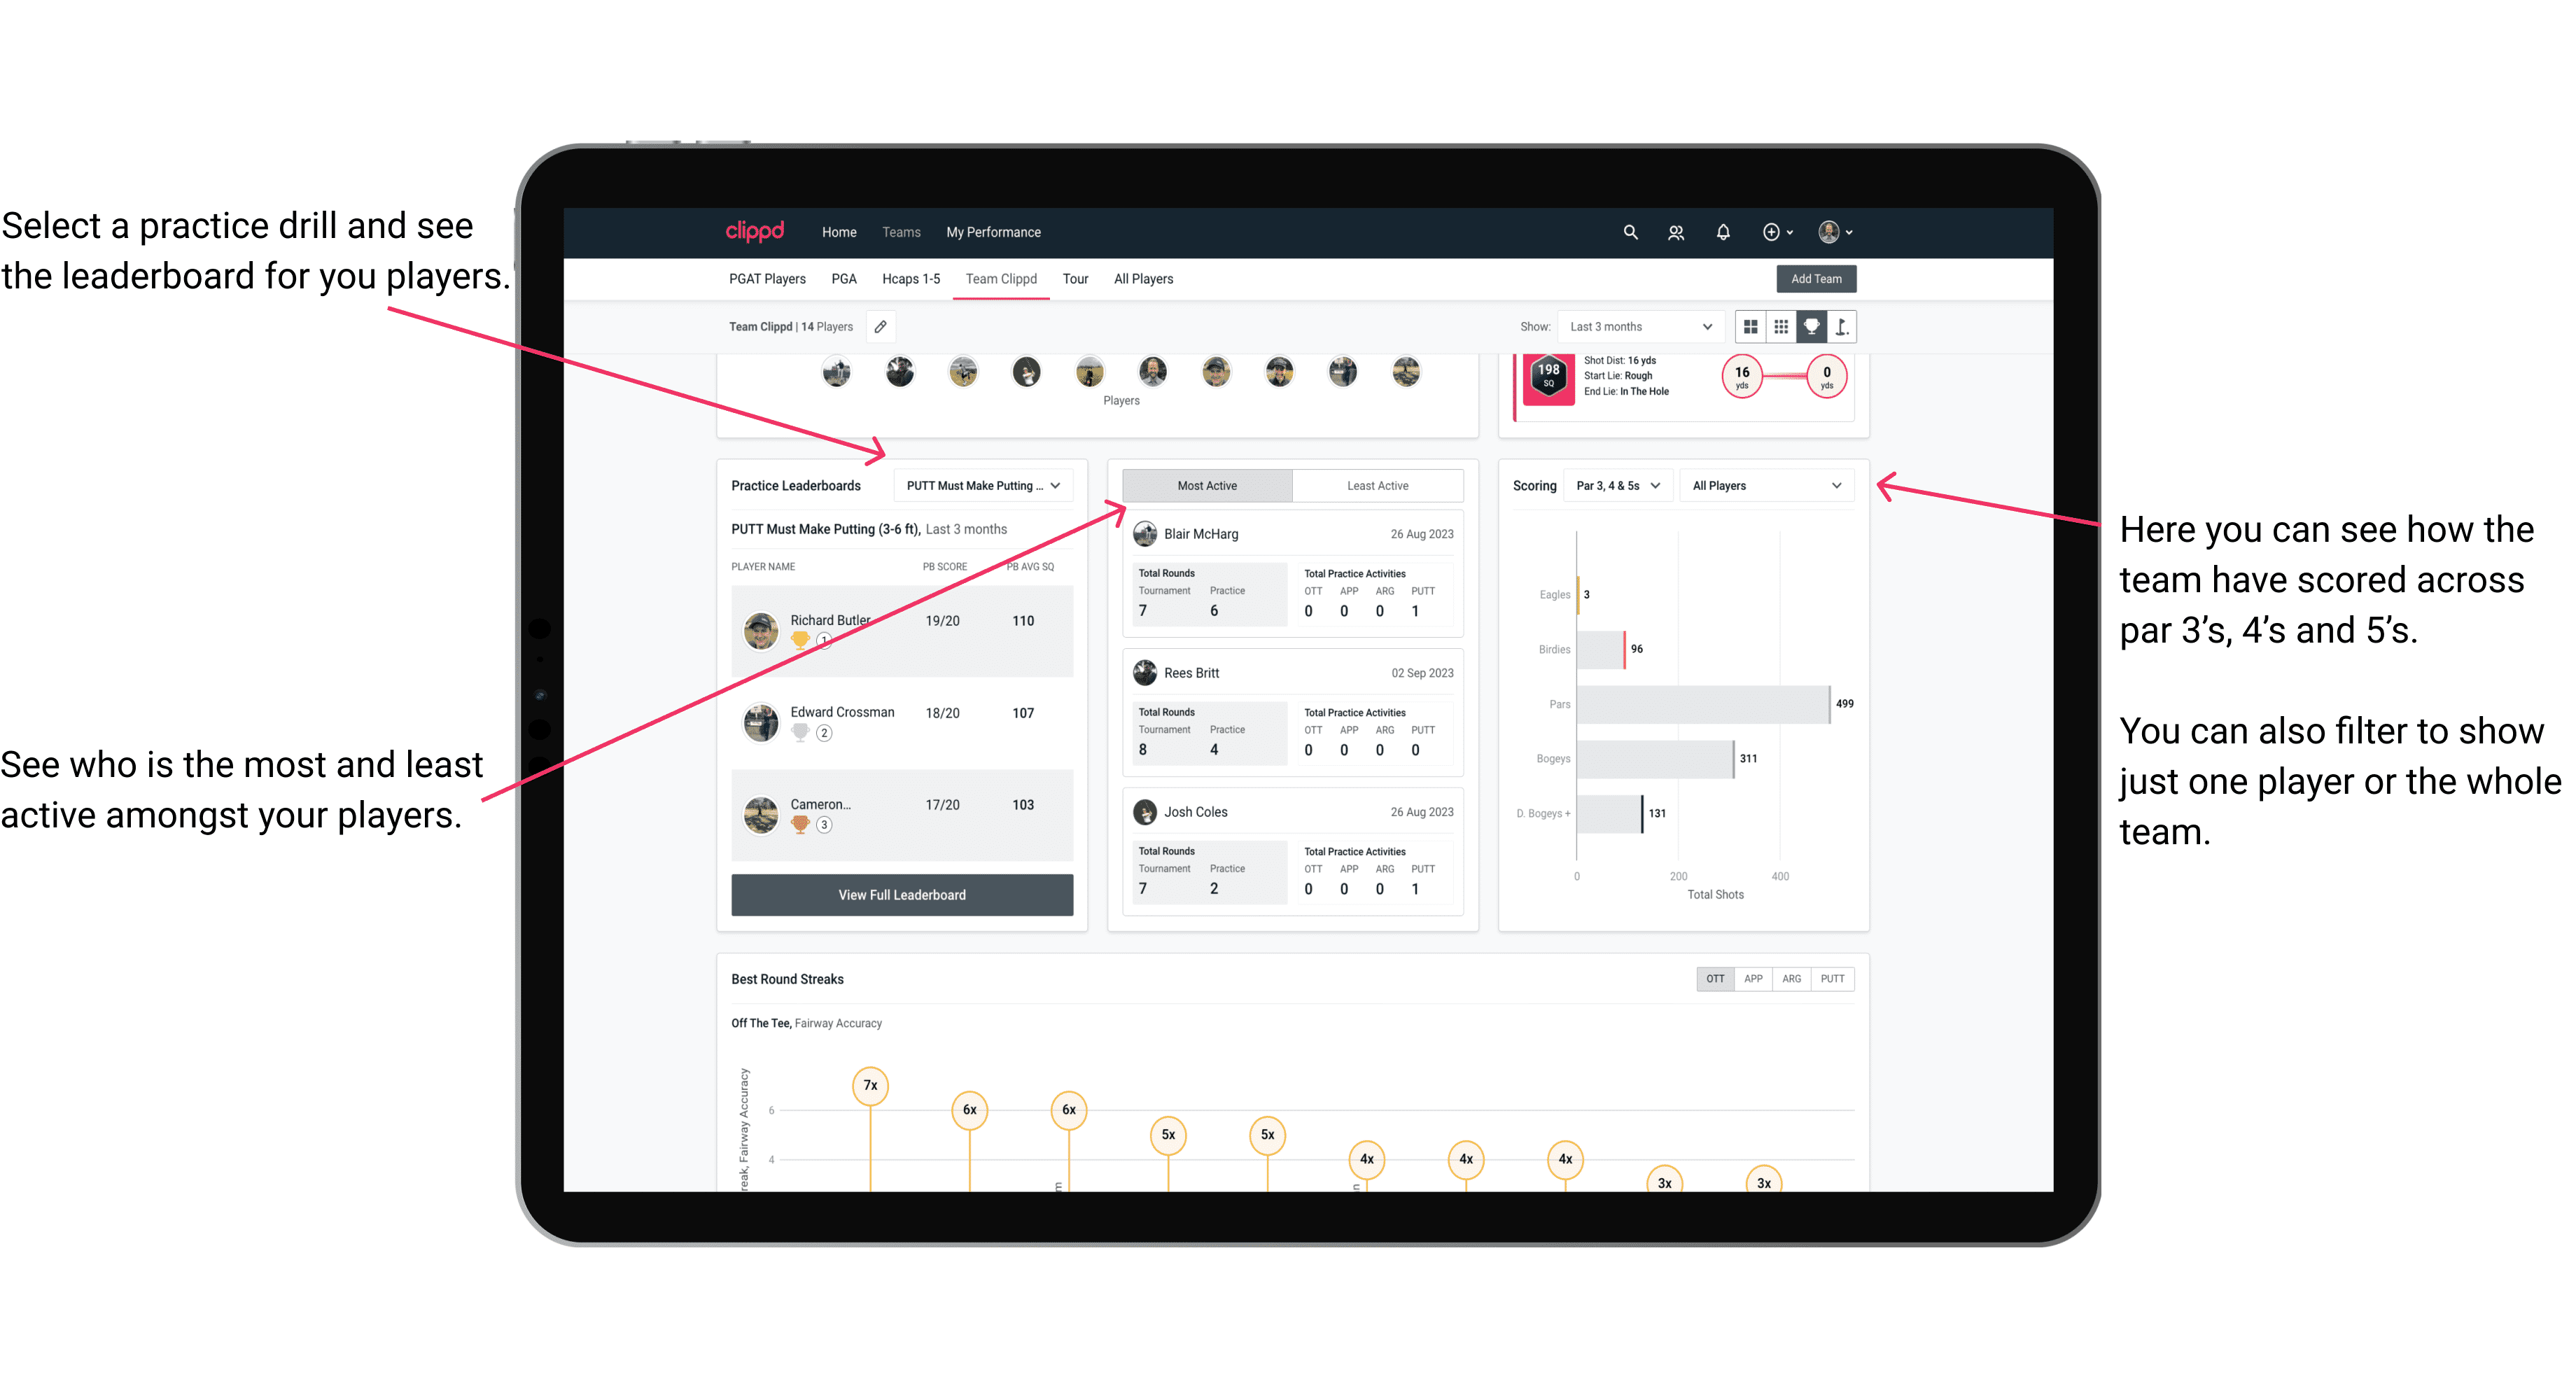Click the View Full Leaderboard button
The height and width of the screenshot is (1386, 2576).
click(x=901, y=895)
